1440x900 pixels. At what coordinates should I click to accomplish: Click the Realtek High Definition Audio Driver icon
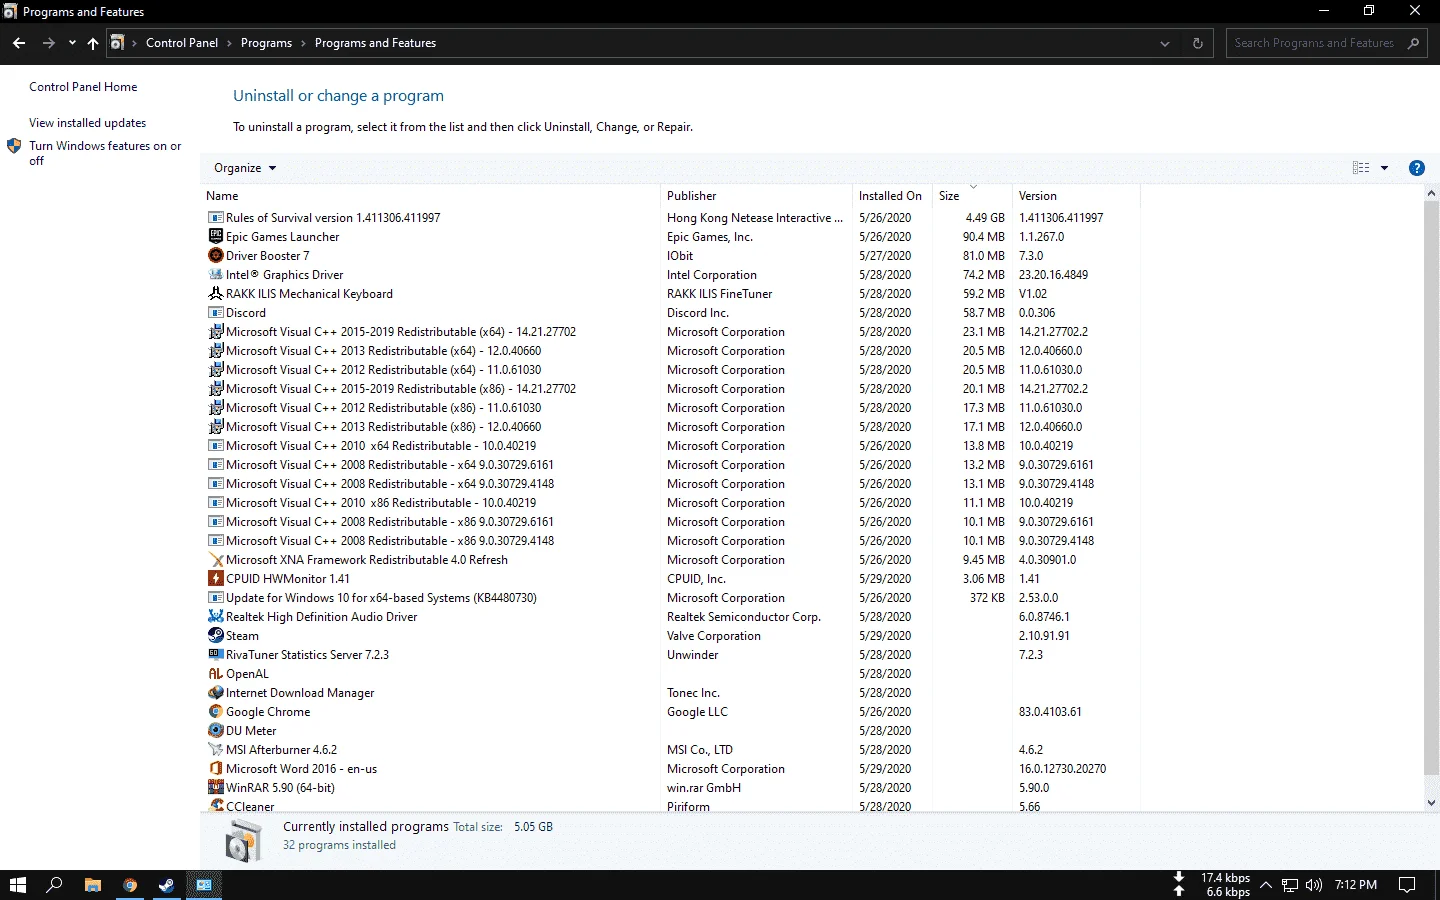point(215,616)
